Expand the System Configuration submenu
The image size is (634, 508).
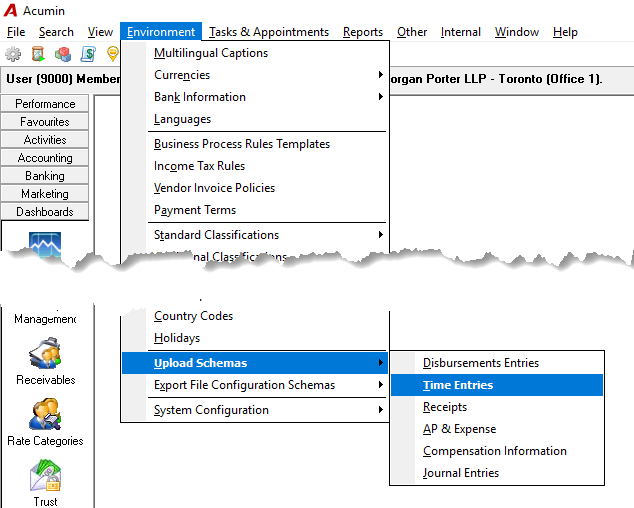(x=255, y=410)
